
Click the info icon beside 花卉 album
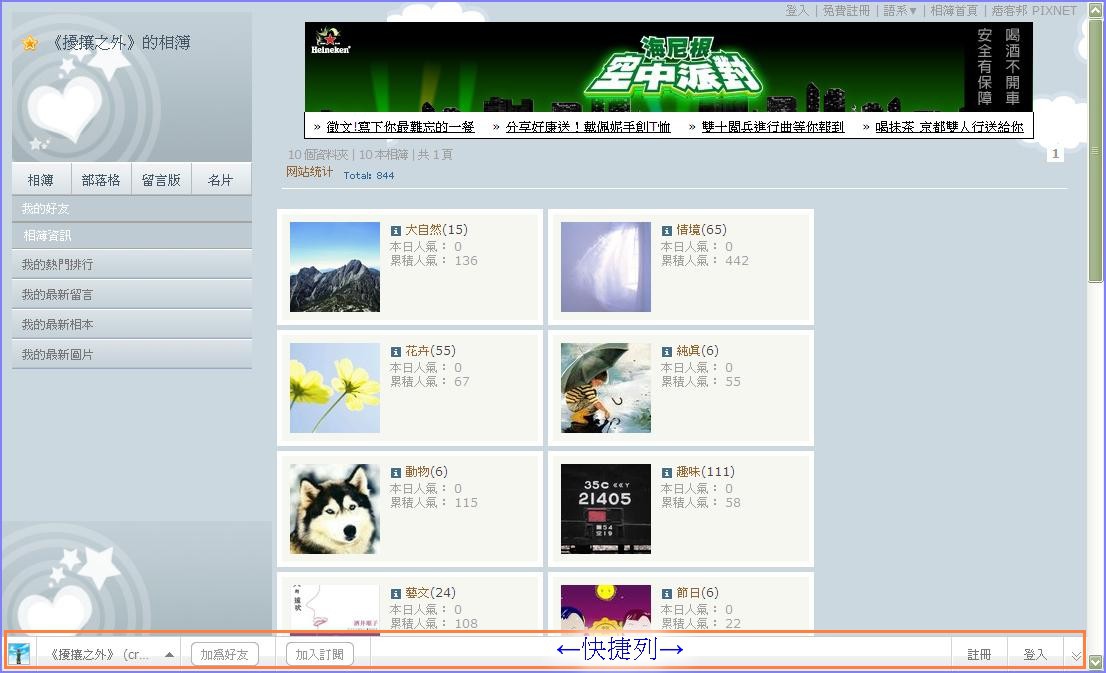(x=396, y=351)
